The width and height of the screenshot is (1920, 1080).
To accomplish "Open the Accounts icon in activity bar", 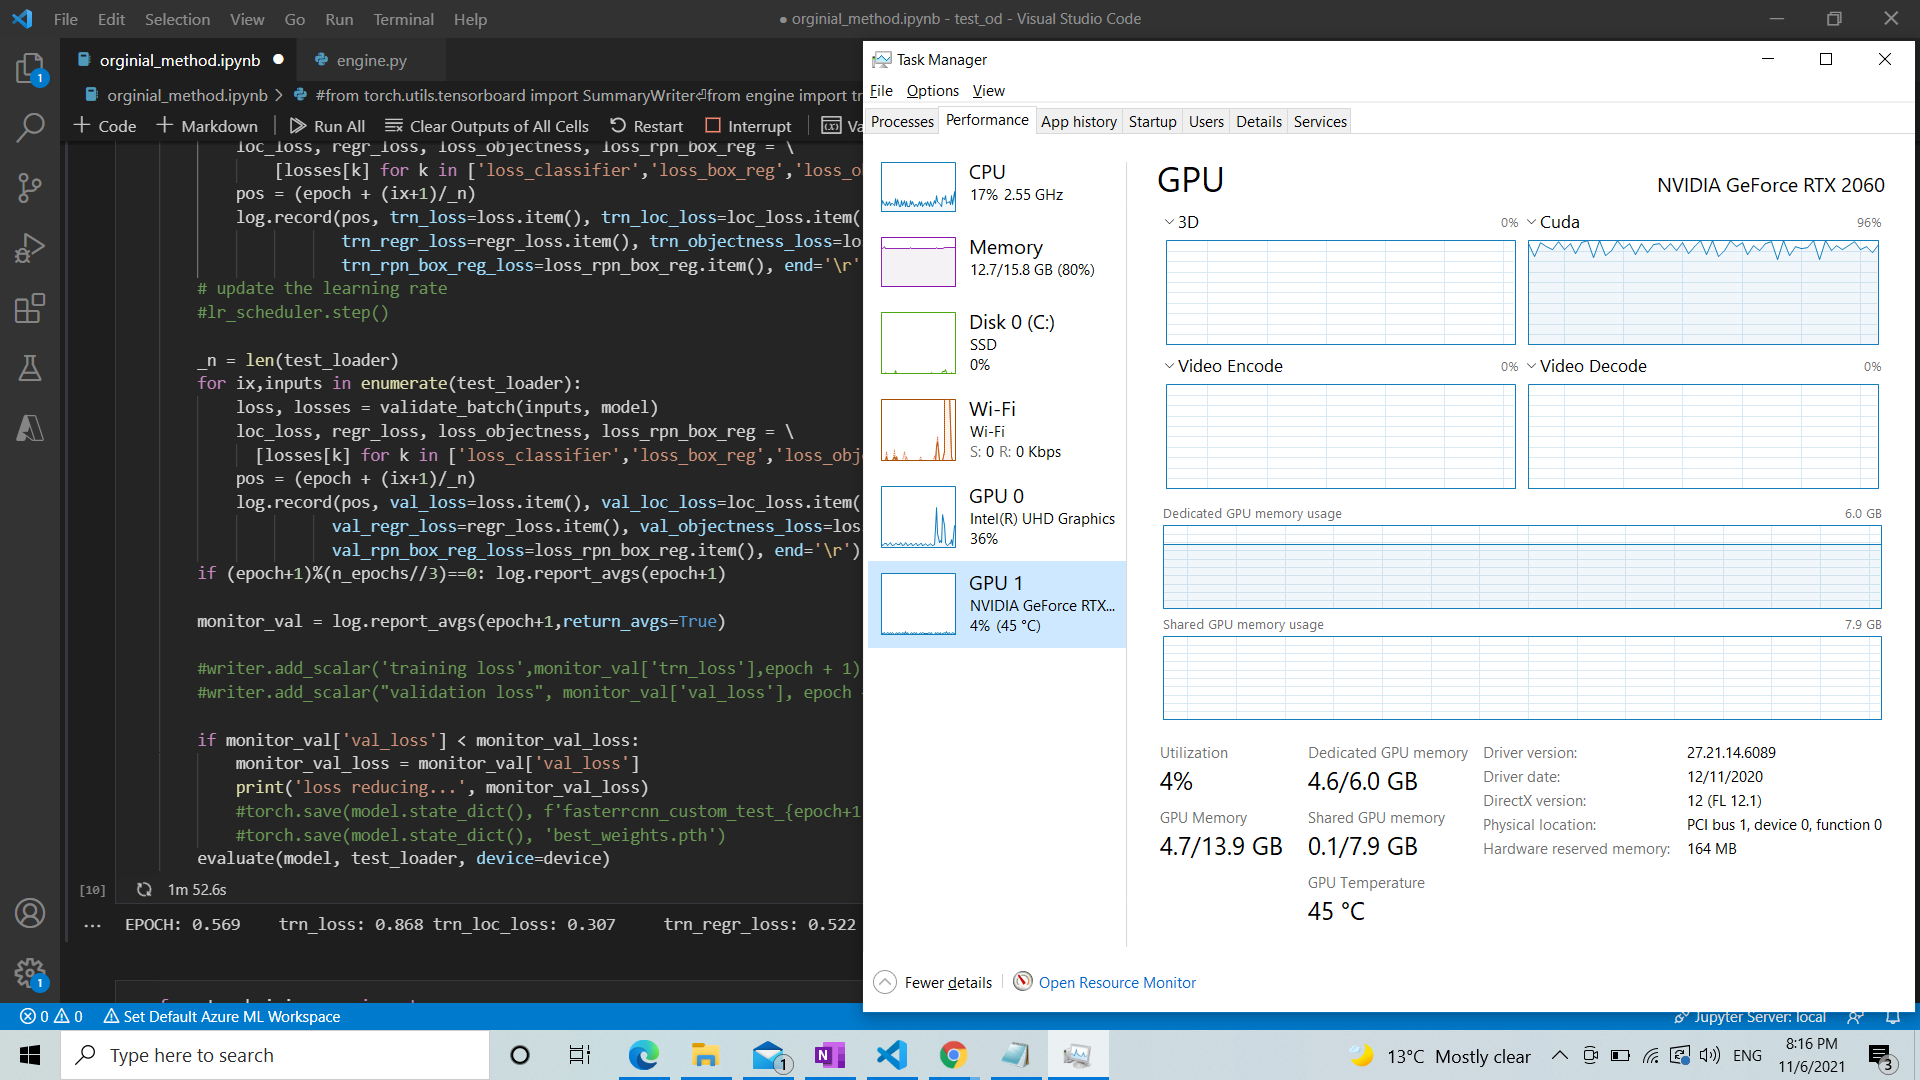I will point(30,912).
